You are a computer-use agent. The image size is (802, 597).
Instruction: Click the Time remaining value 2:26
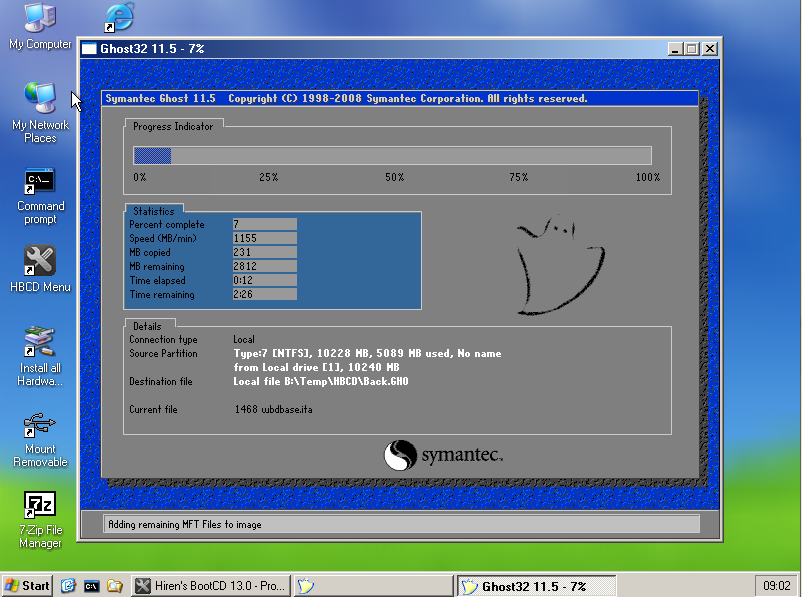tap(264, 294)
